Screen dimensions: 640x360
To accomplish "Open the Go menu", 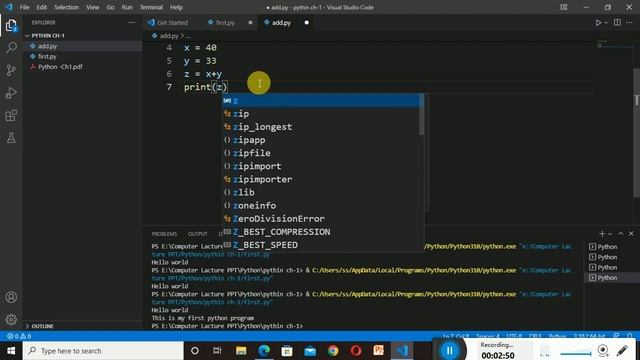I will 110,7.
